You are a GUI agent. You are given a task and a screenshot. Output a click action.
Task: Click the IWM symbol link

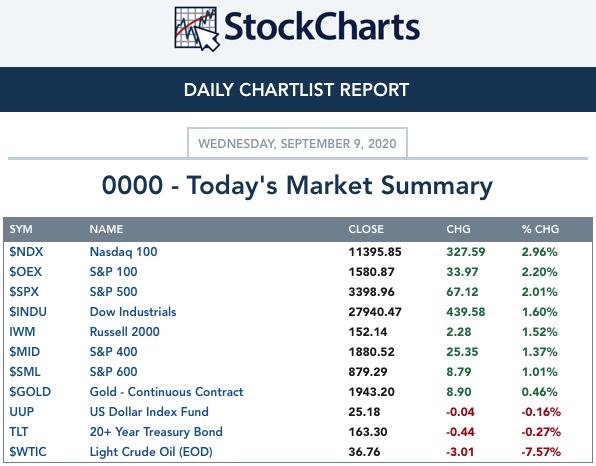pos(22,331)
